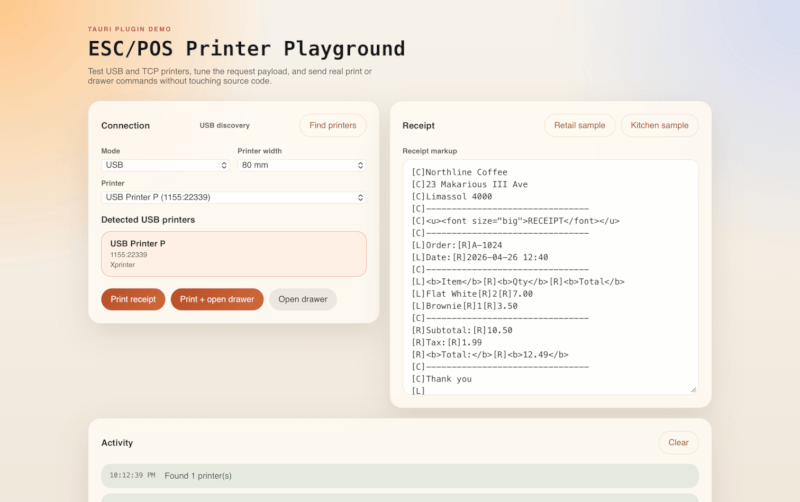The width and height of the screenshot is (800, 502).
Task: Click the Print receipt button
Action: 133,299
